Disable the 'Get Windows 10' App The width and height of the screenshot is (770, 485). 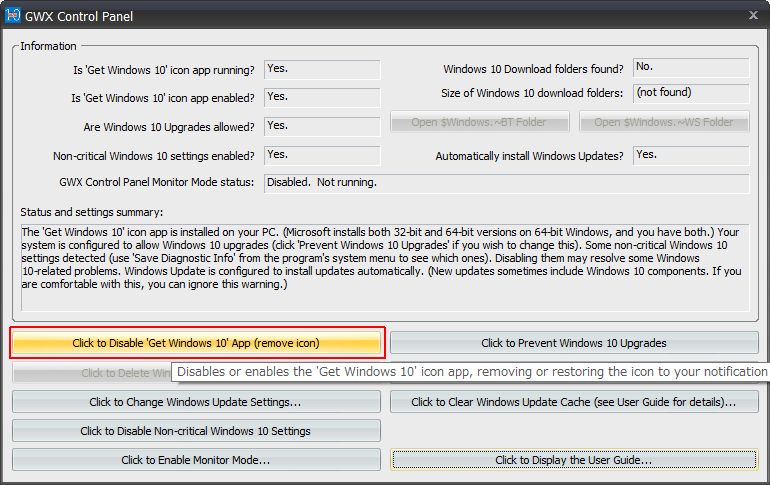[196, 343]
